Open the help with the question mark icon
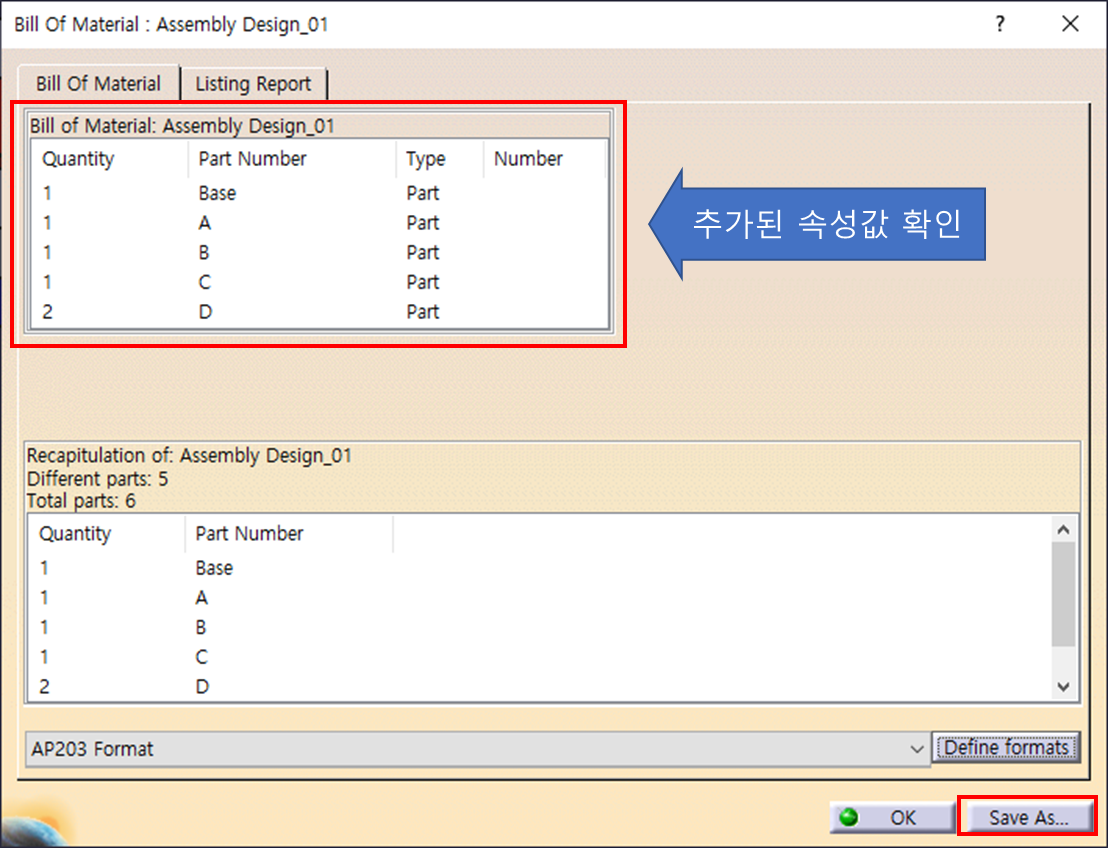This screenshot has width=1108, height=848. tap(1000, 24)
